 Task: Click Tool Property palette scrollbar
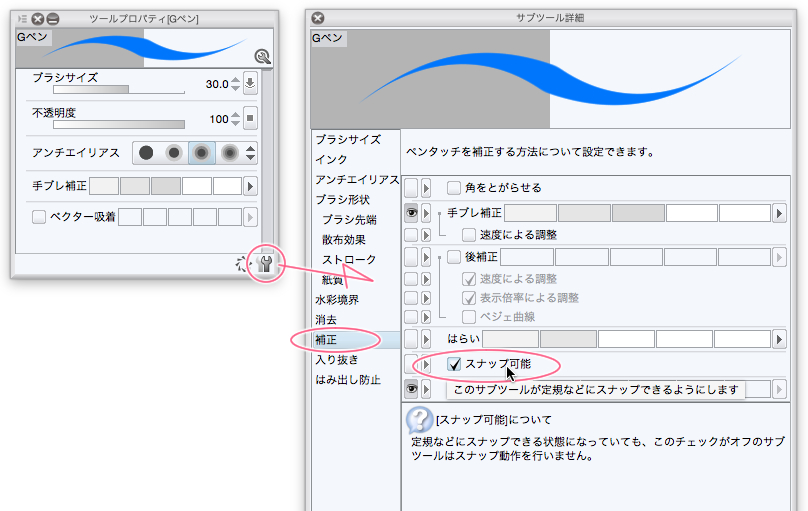pos(266,161)
